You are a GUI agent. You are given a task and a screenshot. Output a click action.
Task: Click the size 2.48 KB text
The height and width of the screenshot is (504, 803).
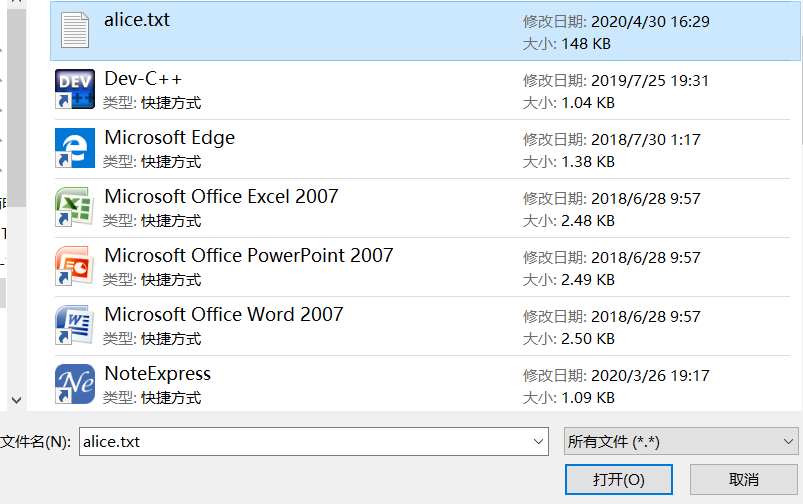click(x=588, y=220)
